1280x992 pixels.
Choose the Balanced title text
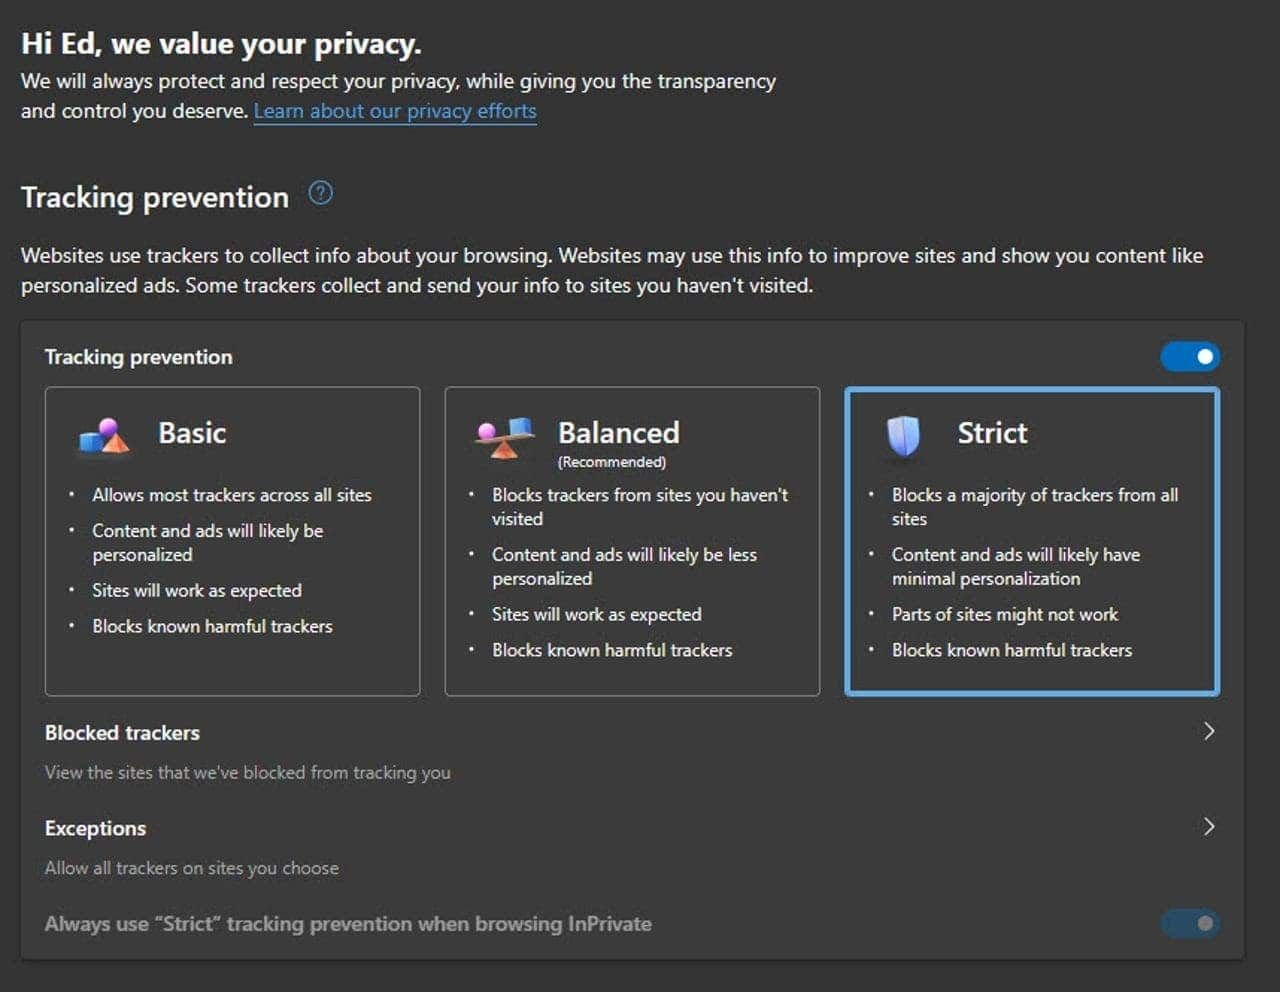618,433
